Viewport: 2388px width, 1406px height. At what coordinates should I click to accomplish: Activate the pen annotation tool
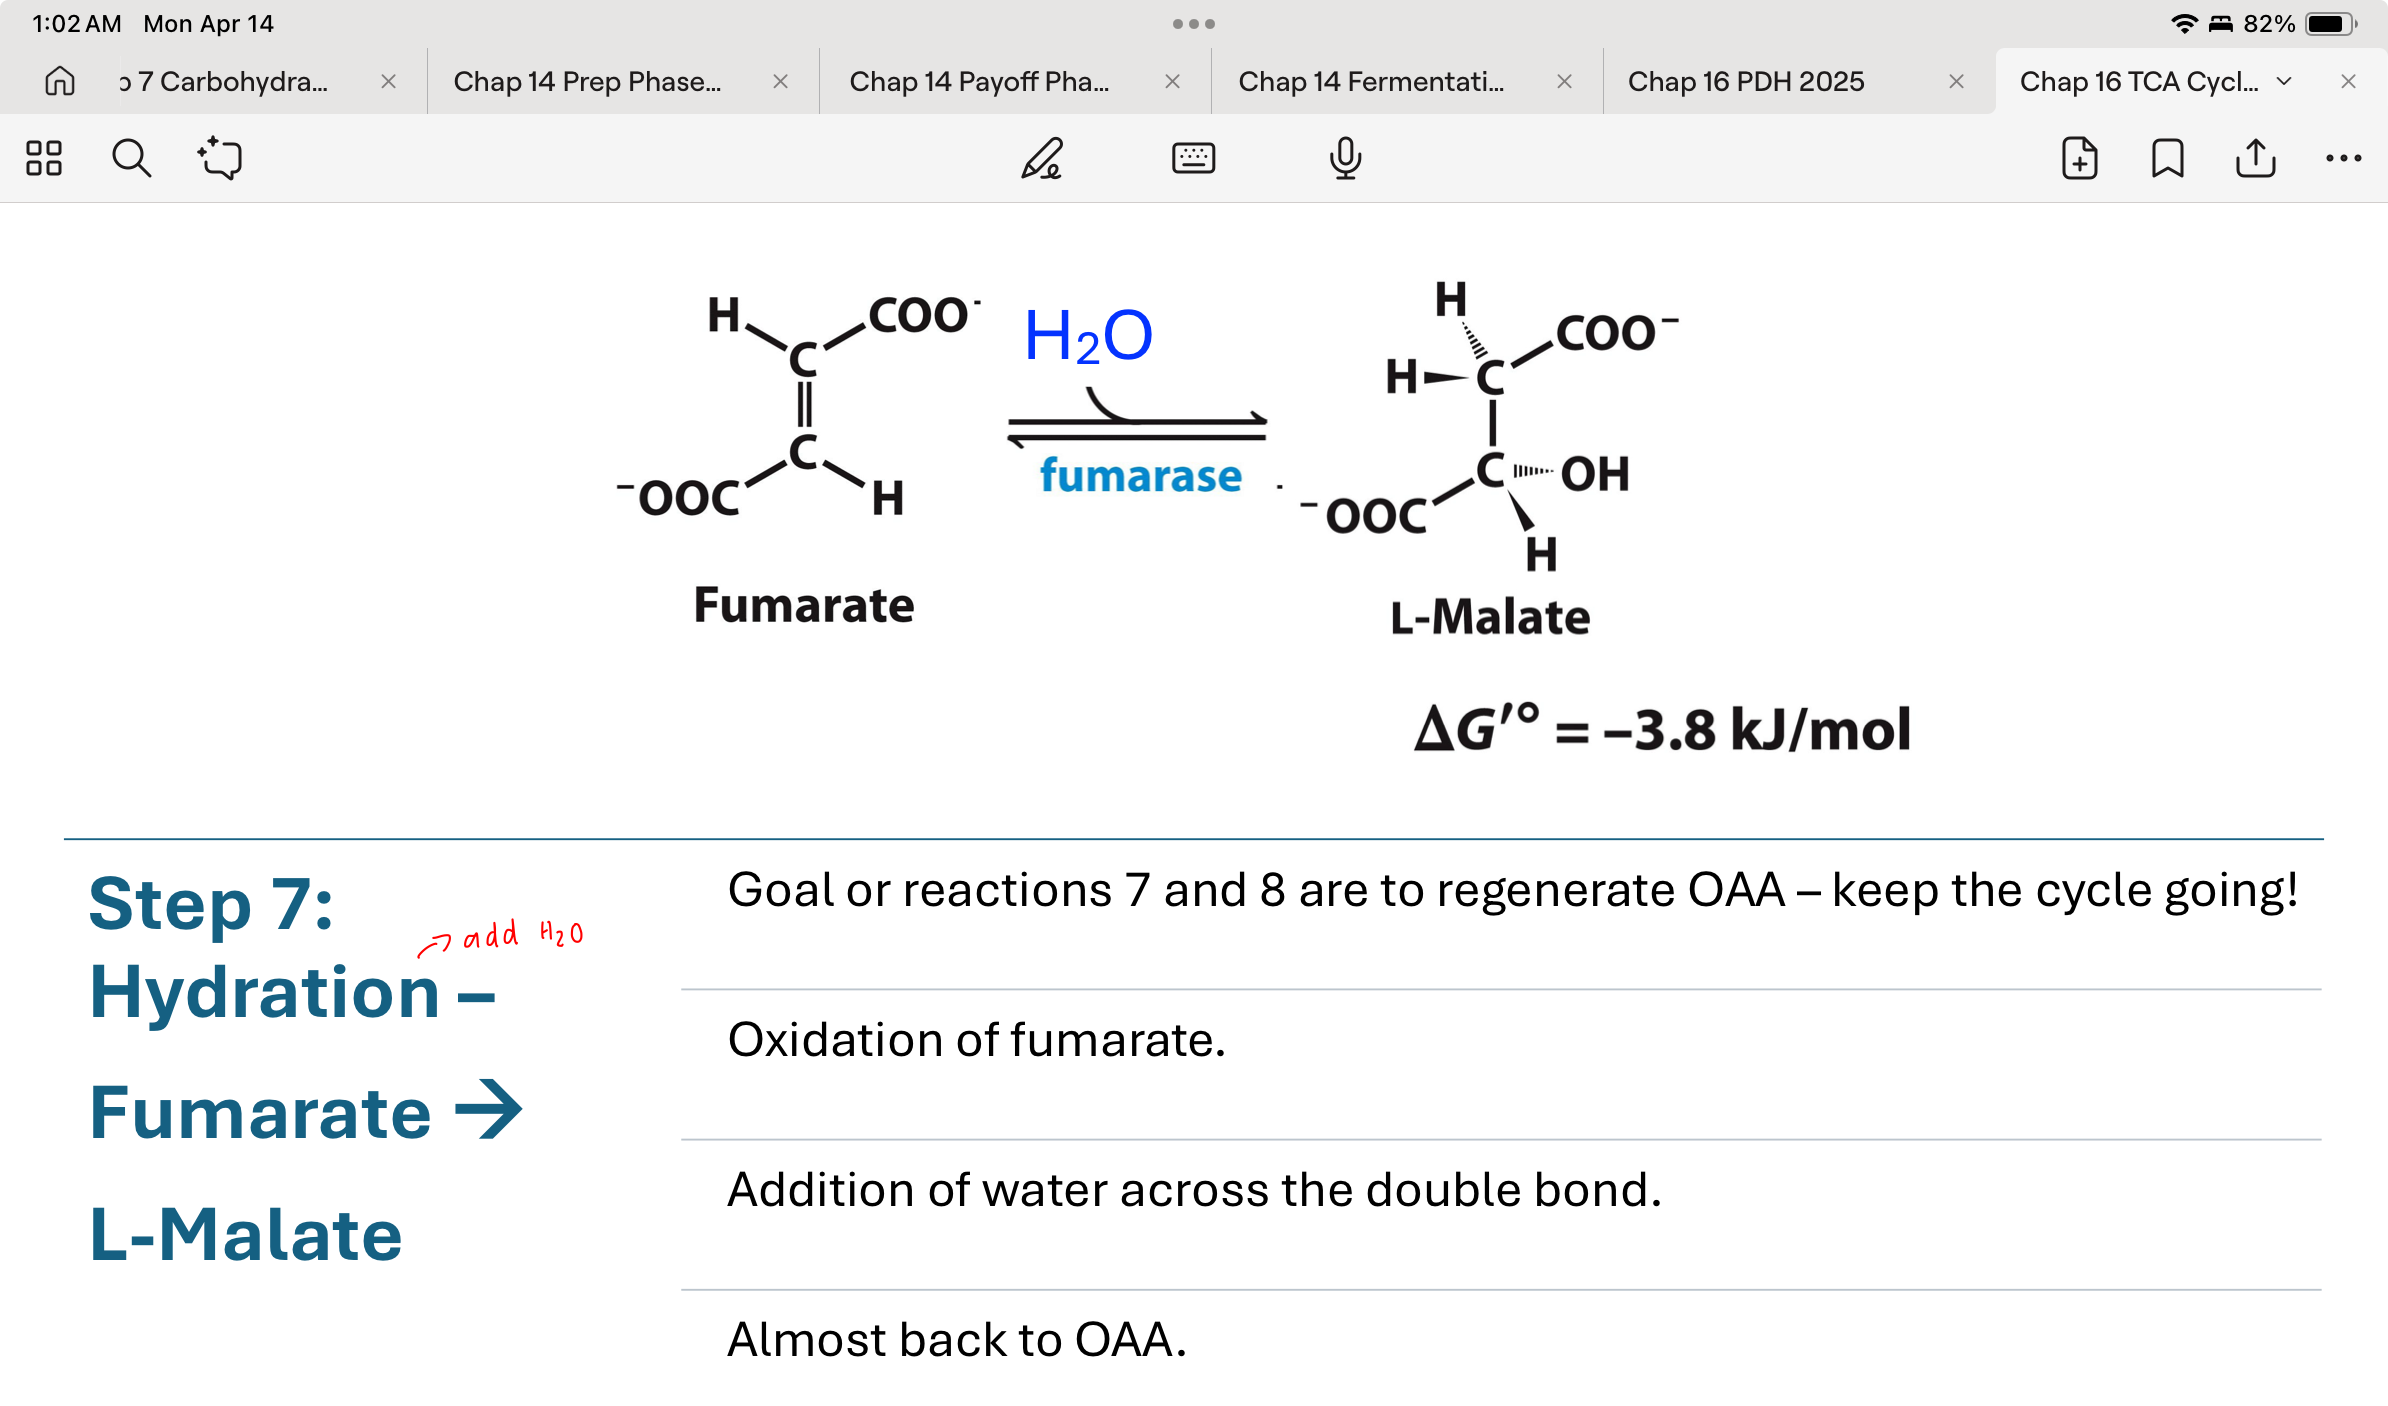click(x=1041, y=158)
